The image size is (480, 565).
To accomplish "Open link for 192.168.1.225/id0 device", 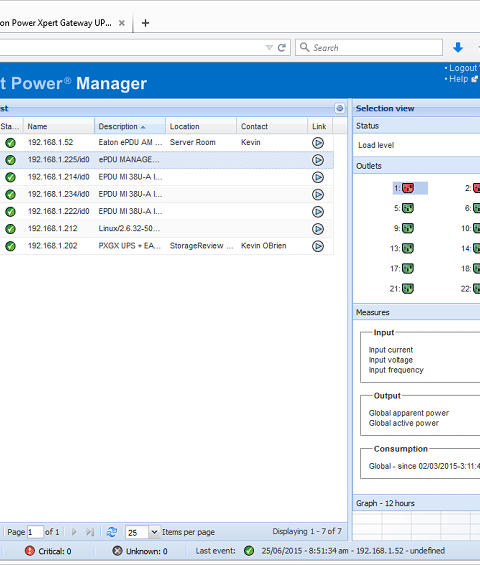I will click(x=317, y=160).
